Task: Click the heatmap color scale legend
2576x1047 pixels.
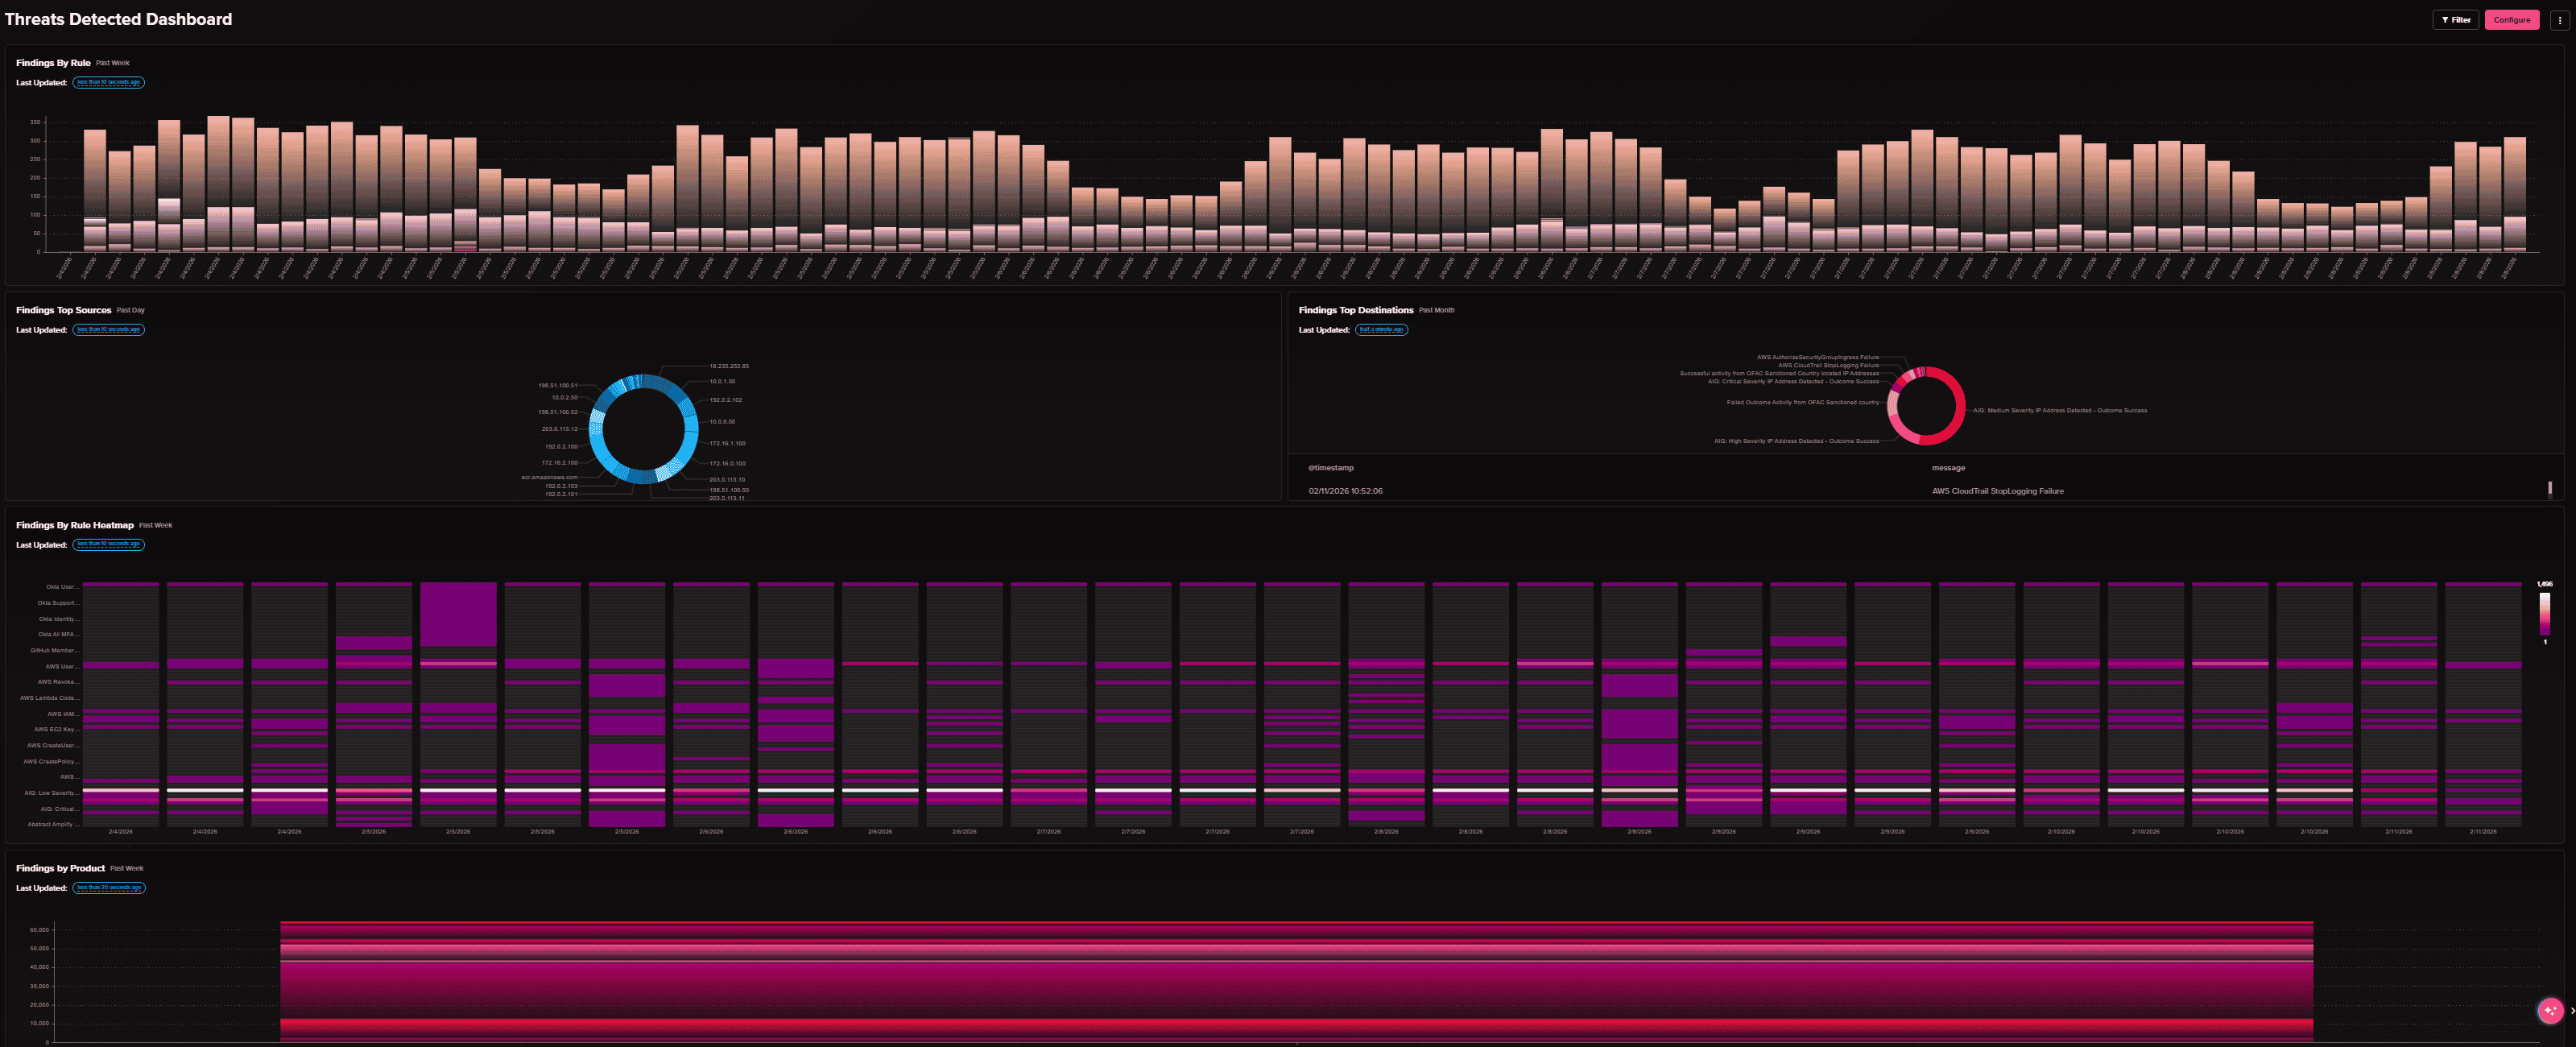Action: pyautogui.click(x=2544, y=613)
